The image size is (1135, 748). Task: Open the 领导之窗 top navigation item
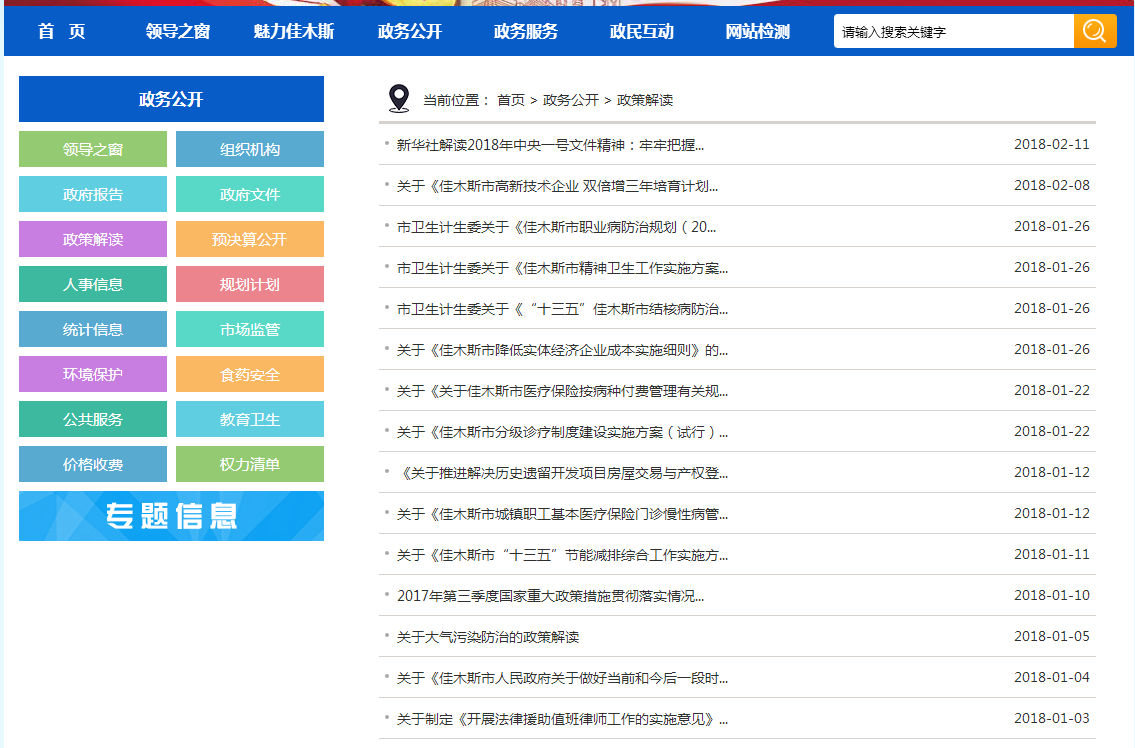[x=178, y=32]
